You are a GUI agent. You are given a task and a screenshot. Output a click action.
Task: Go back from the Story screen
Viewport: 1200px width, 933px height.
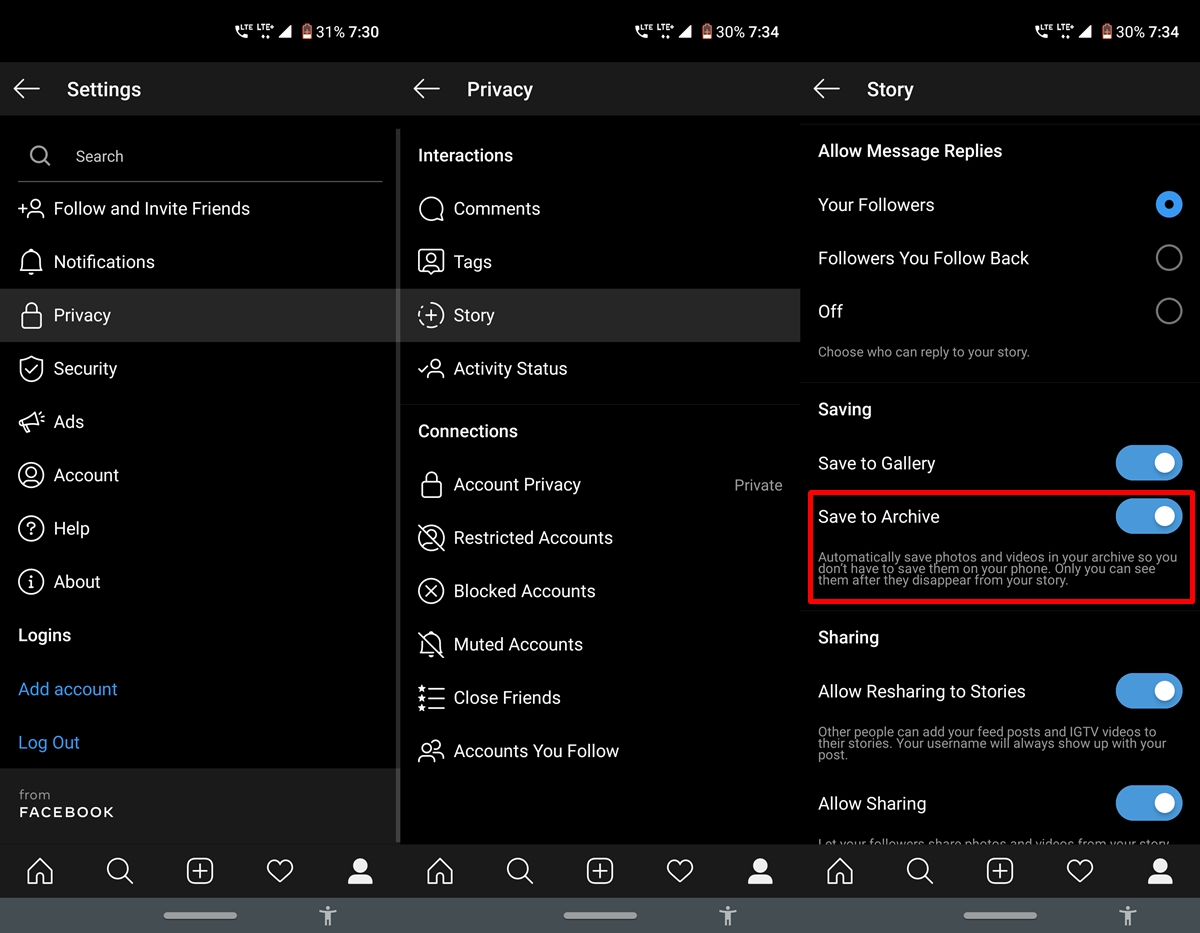827,89
